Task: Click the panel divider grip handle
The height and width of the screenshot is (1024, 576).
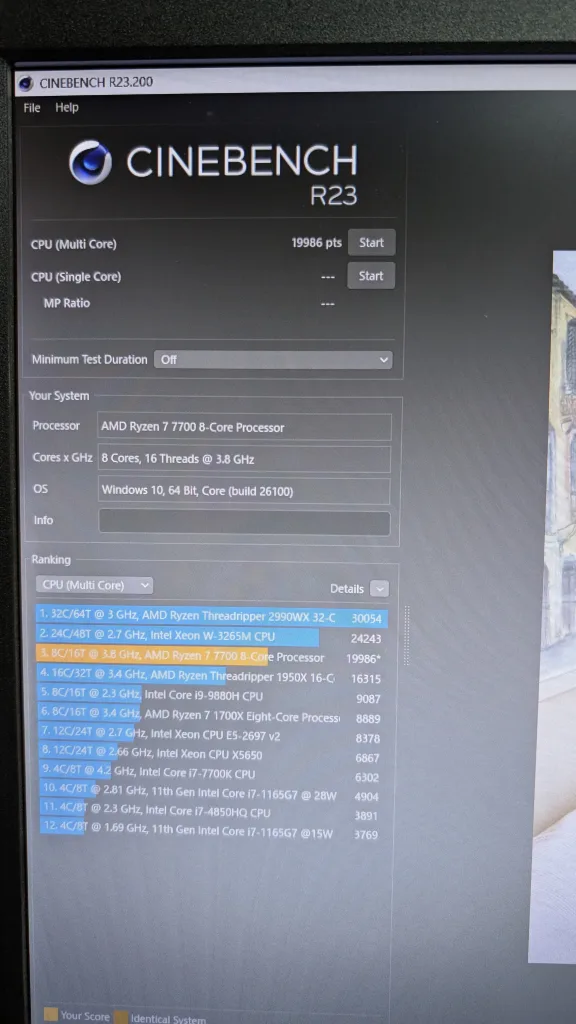Action: (407, 636)
